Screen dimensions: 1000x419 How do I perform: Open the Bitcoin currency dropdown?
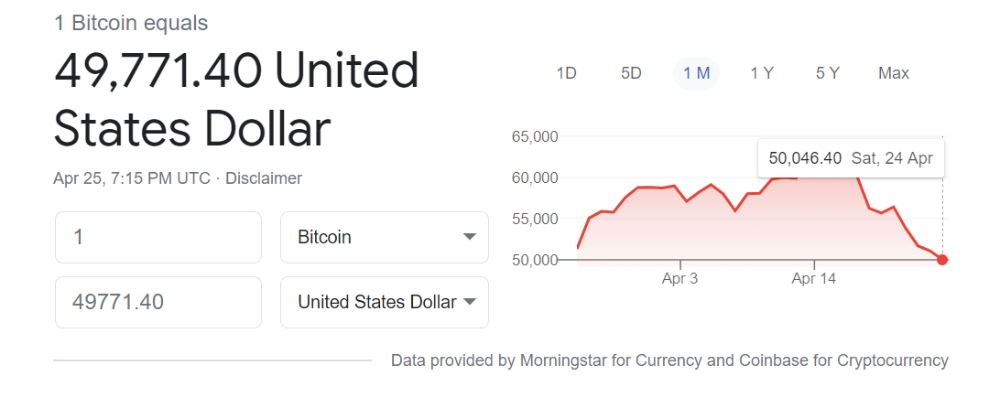pyautogui.click(x=384, y=237)
